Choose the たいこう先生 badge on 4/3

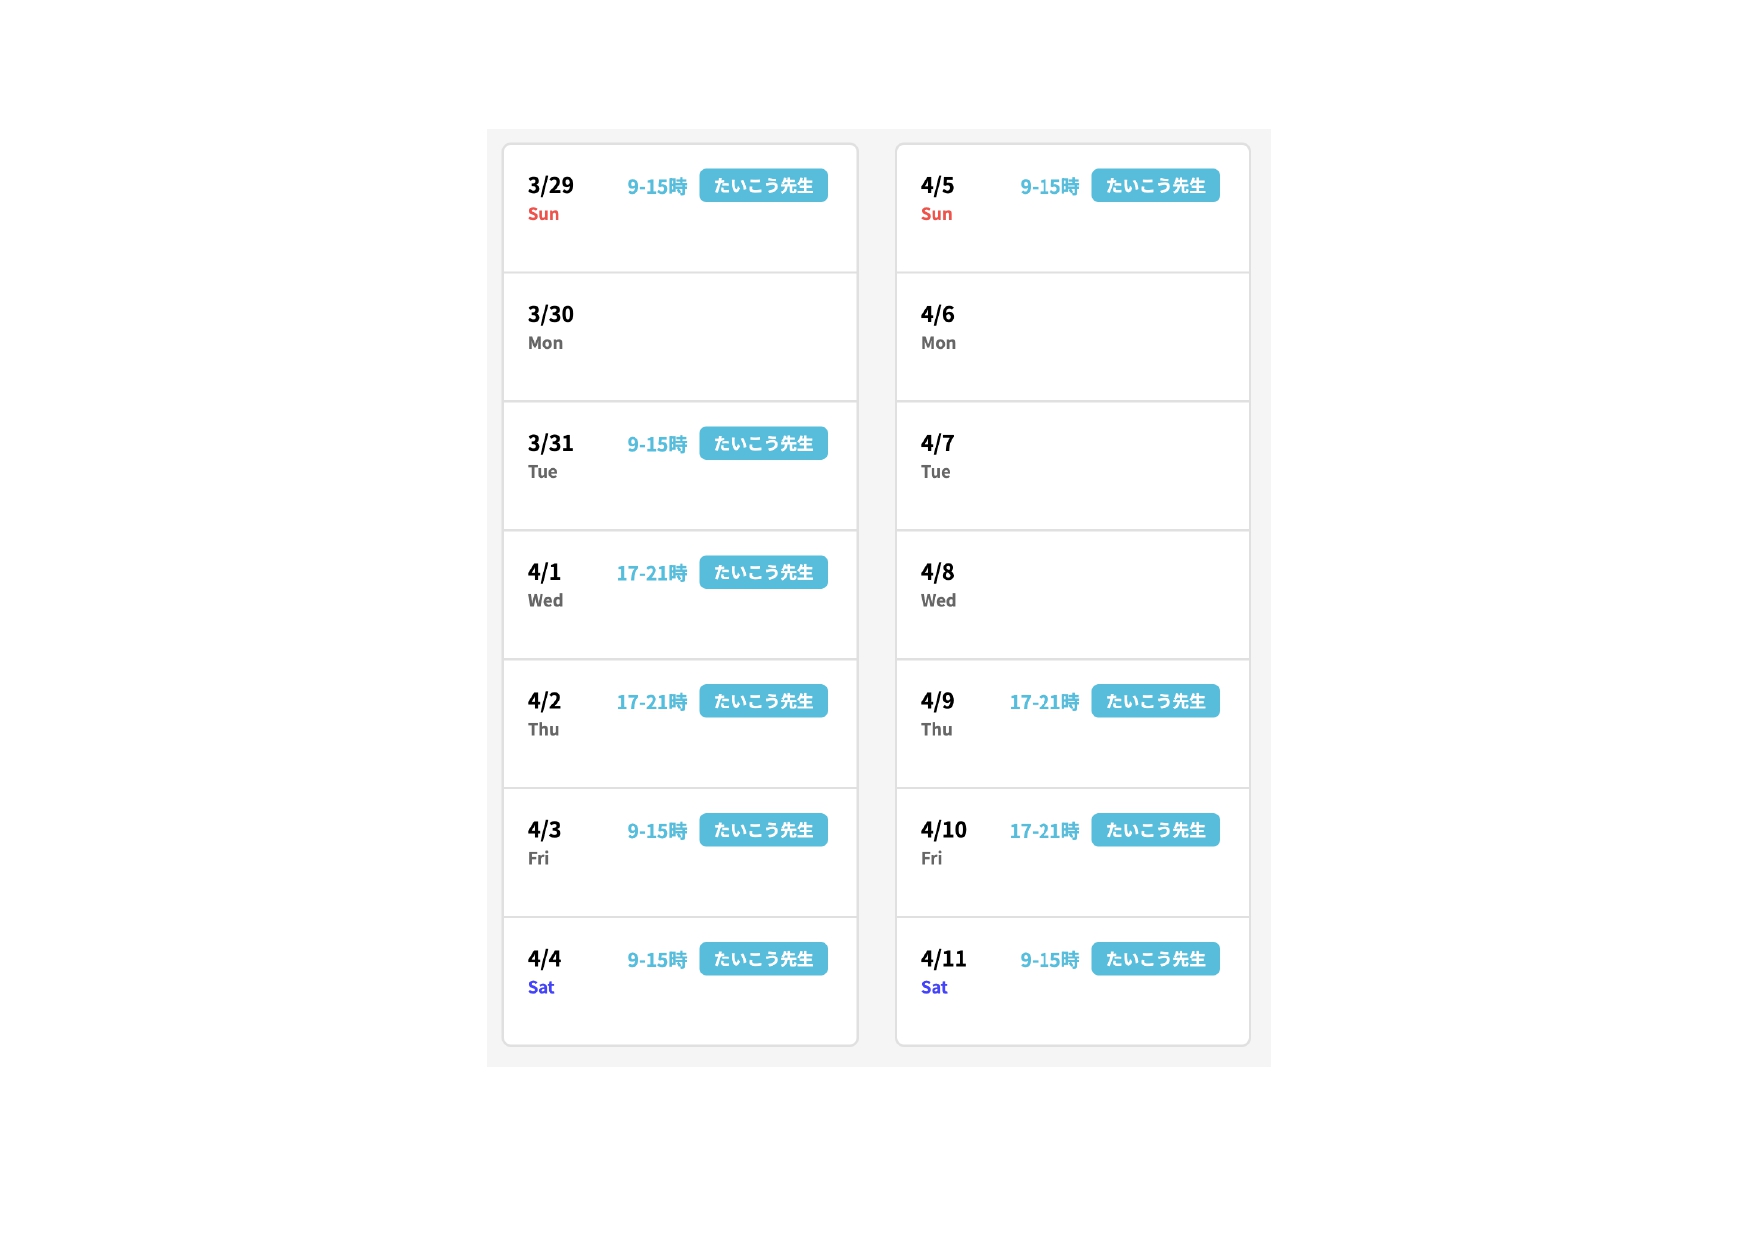(763, 831)
